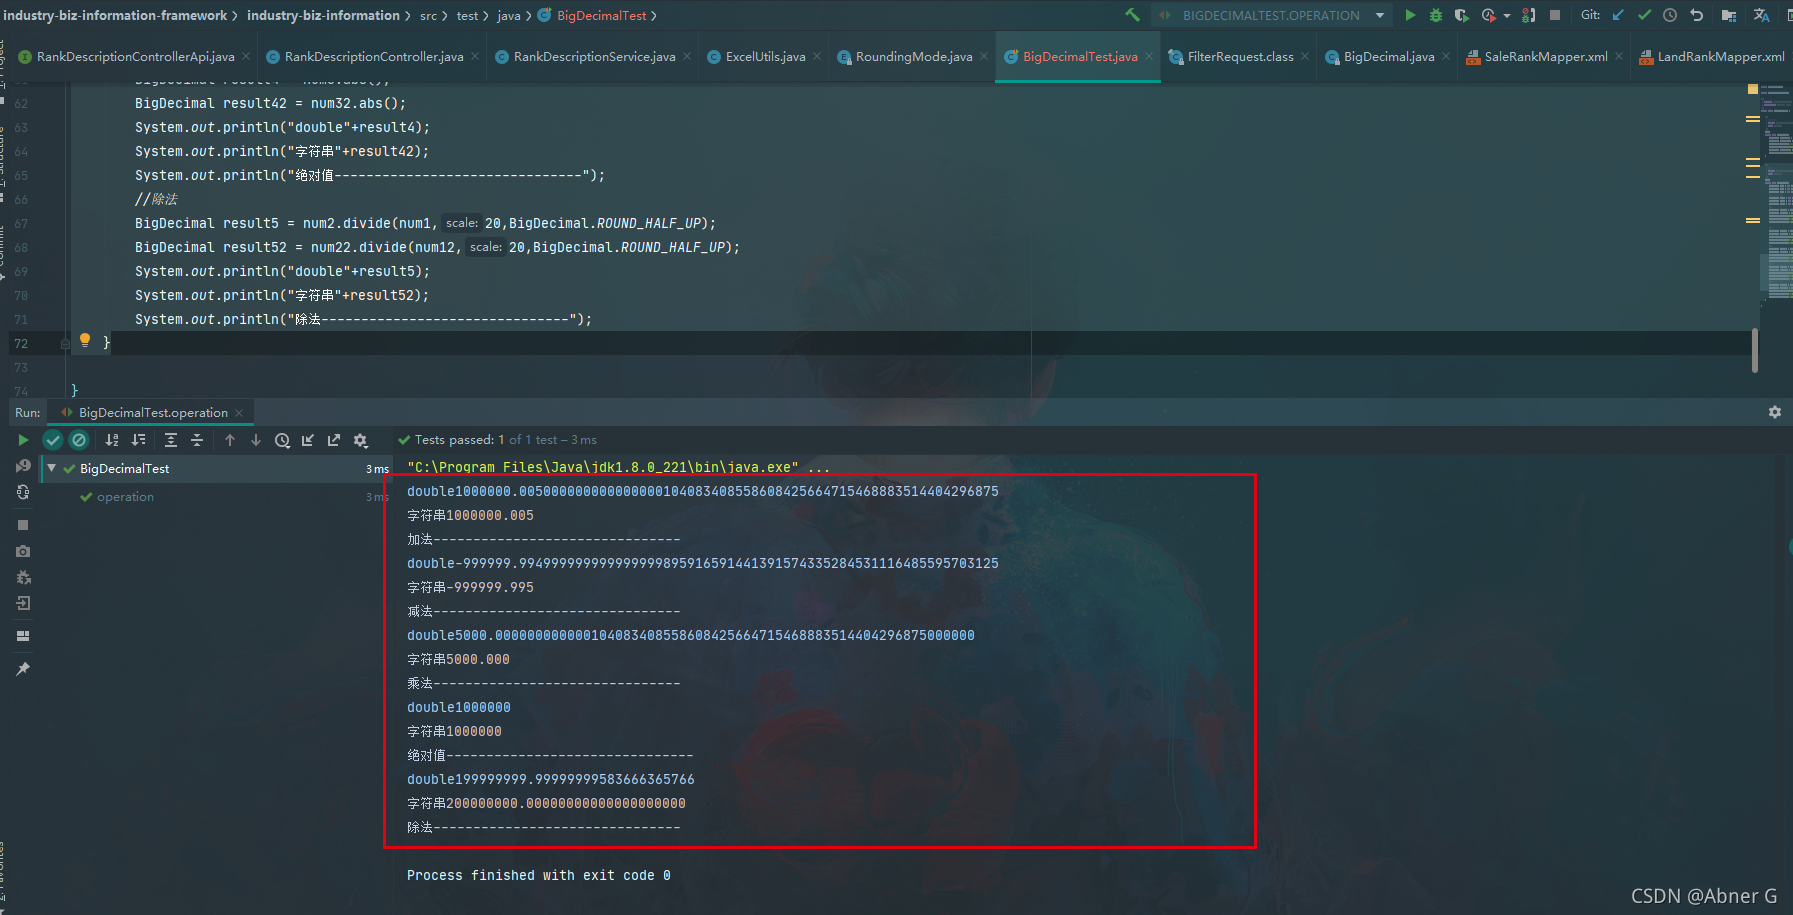Dump threads with camera icon
Screen dimensions: 1793x915
point(23,551)
